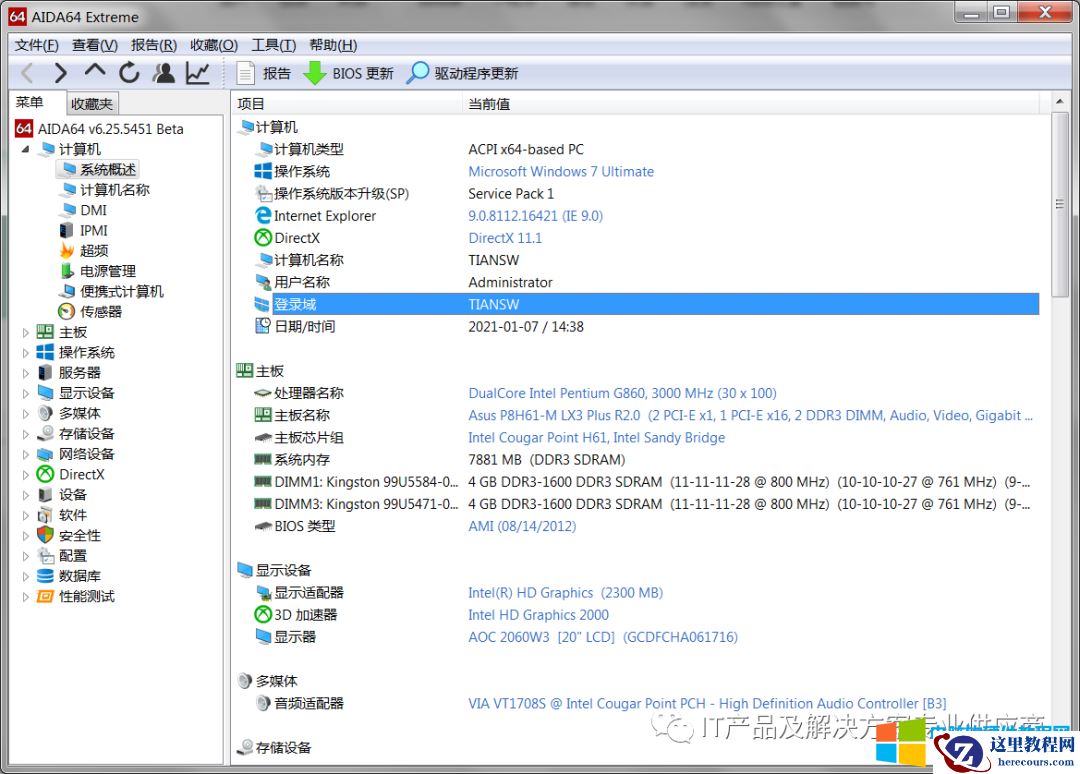This screenshot has width=1080, height=774.
Task: Open the 9.0.8112.16421 (IE 9.0) link
Action: (x=535, y=216)
